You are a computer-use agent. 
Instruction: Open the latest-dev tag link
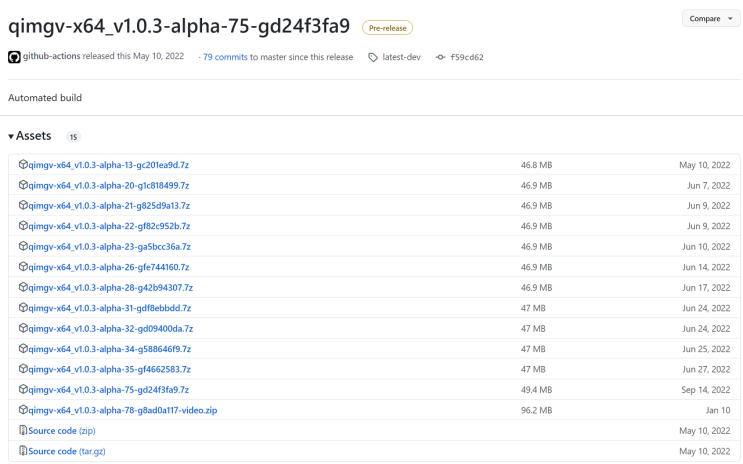[401, 57]
